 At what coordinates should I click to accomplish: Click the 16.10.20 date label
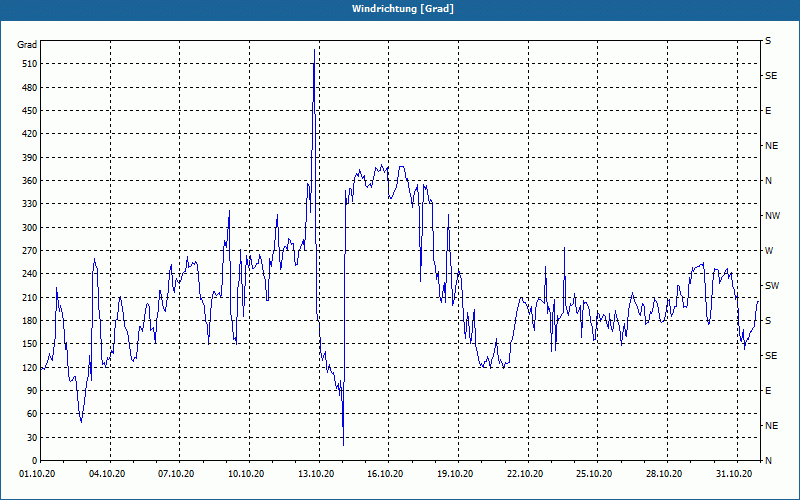[x=385, y=474]
